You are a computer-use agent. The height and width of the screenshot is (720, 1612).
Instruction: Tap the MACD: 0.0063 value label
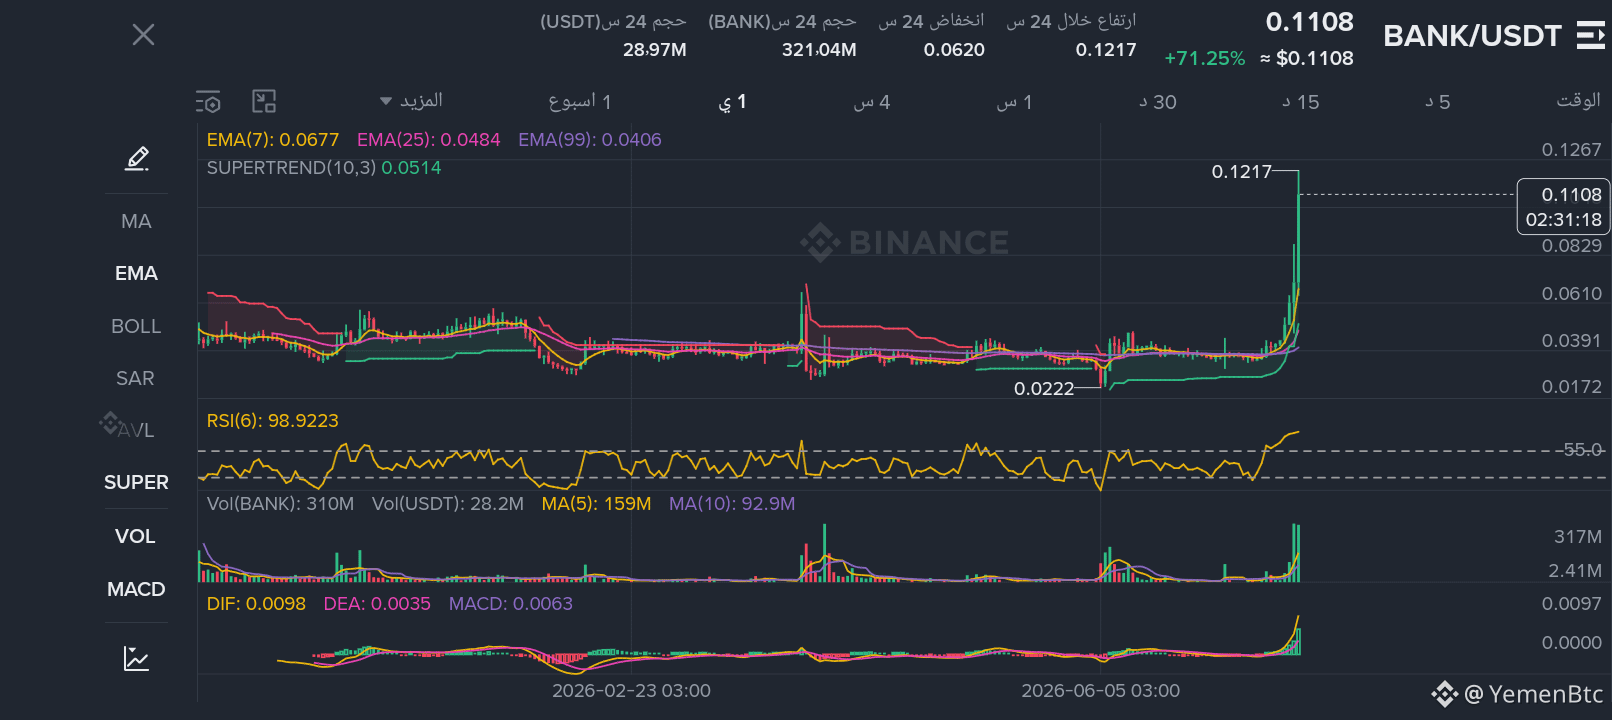511,604
